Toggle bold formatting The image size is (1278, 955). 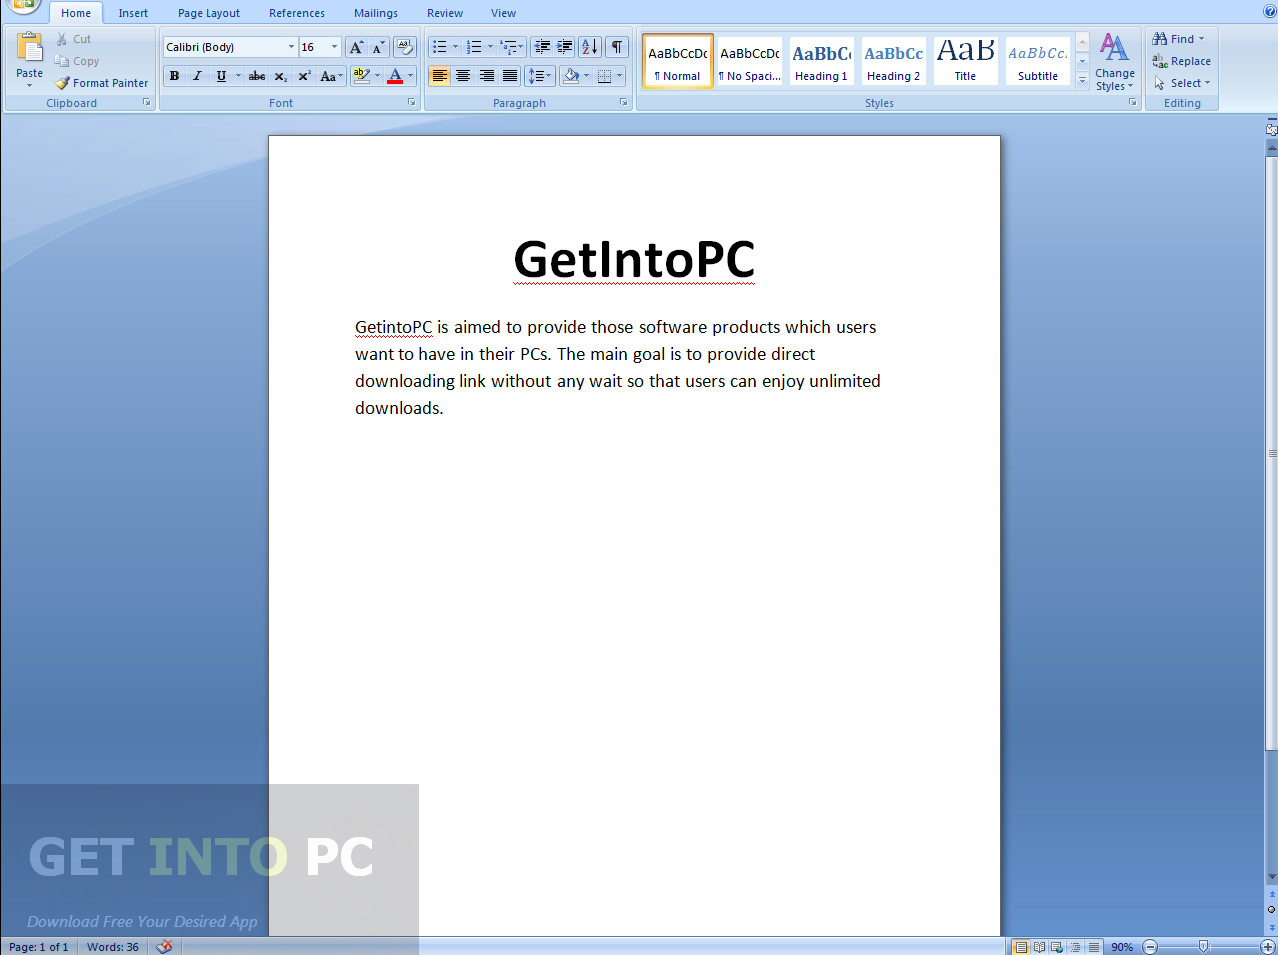(175, 76)
